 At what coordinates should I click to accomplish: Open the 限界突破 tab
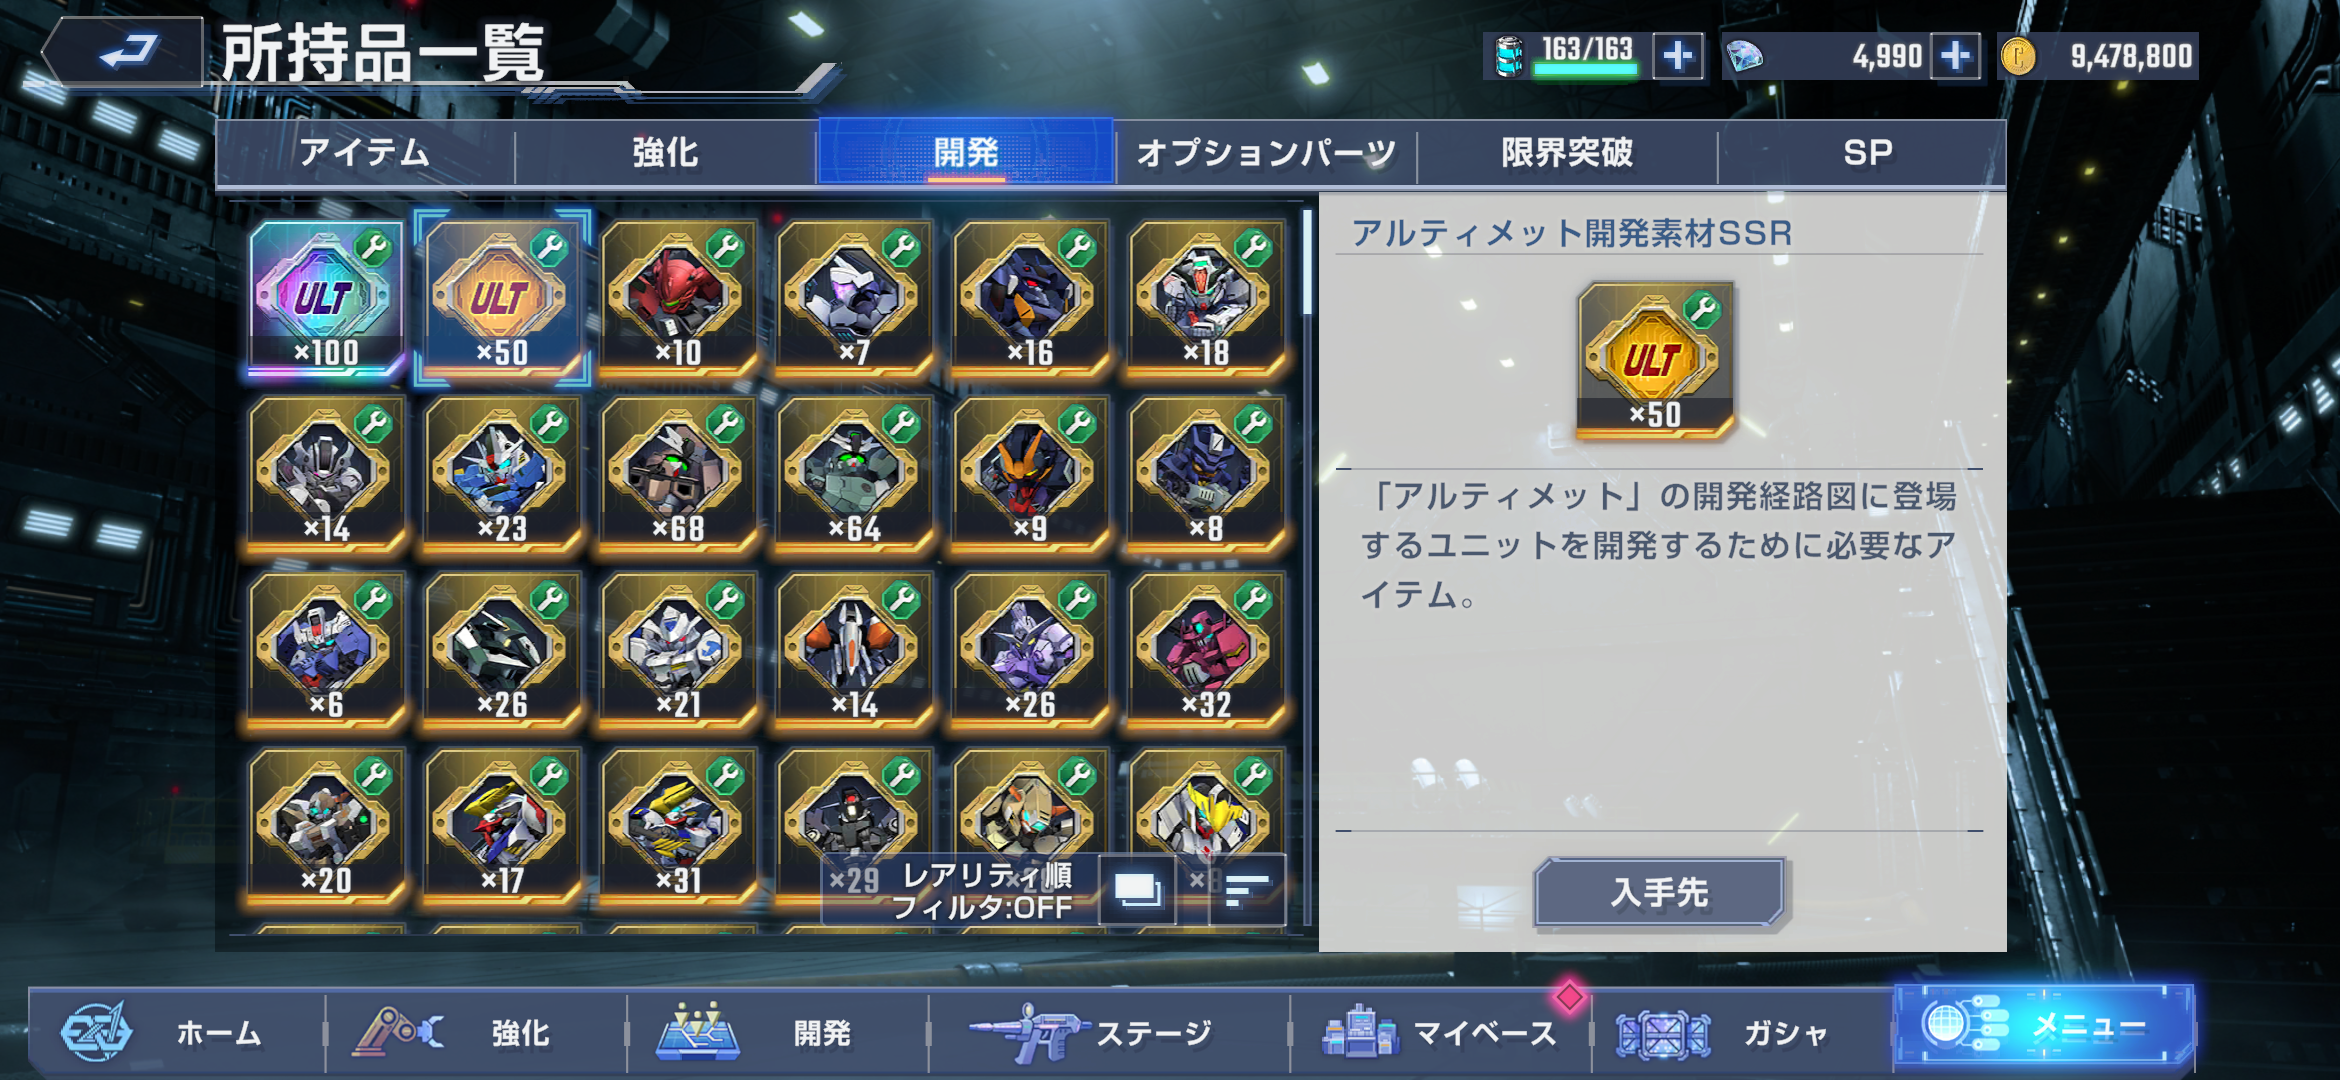pos(1567,153)
